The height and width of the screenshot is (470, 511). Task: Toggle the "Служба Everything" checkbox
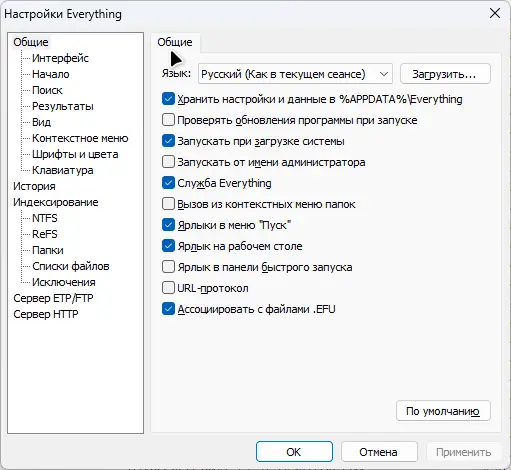click(x=168, y=183)
